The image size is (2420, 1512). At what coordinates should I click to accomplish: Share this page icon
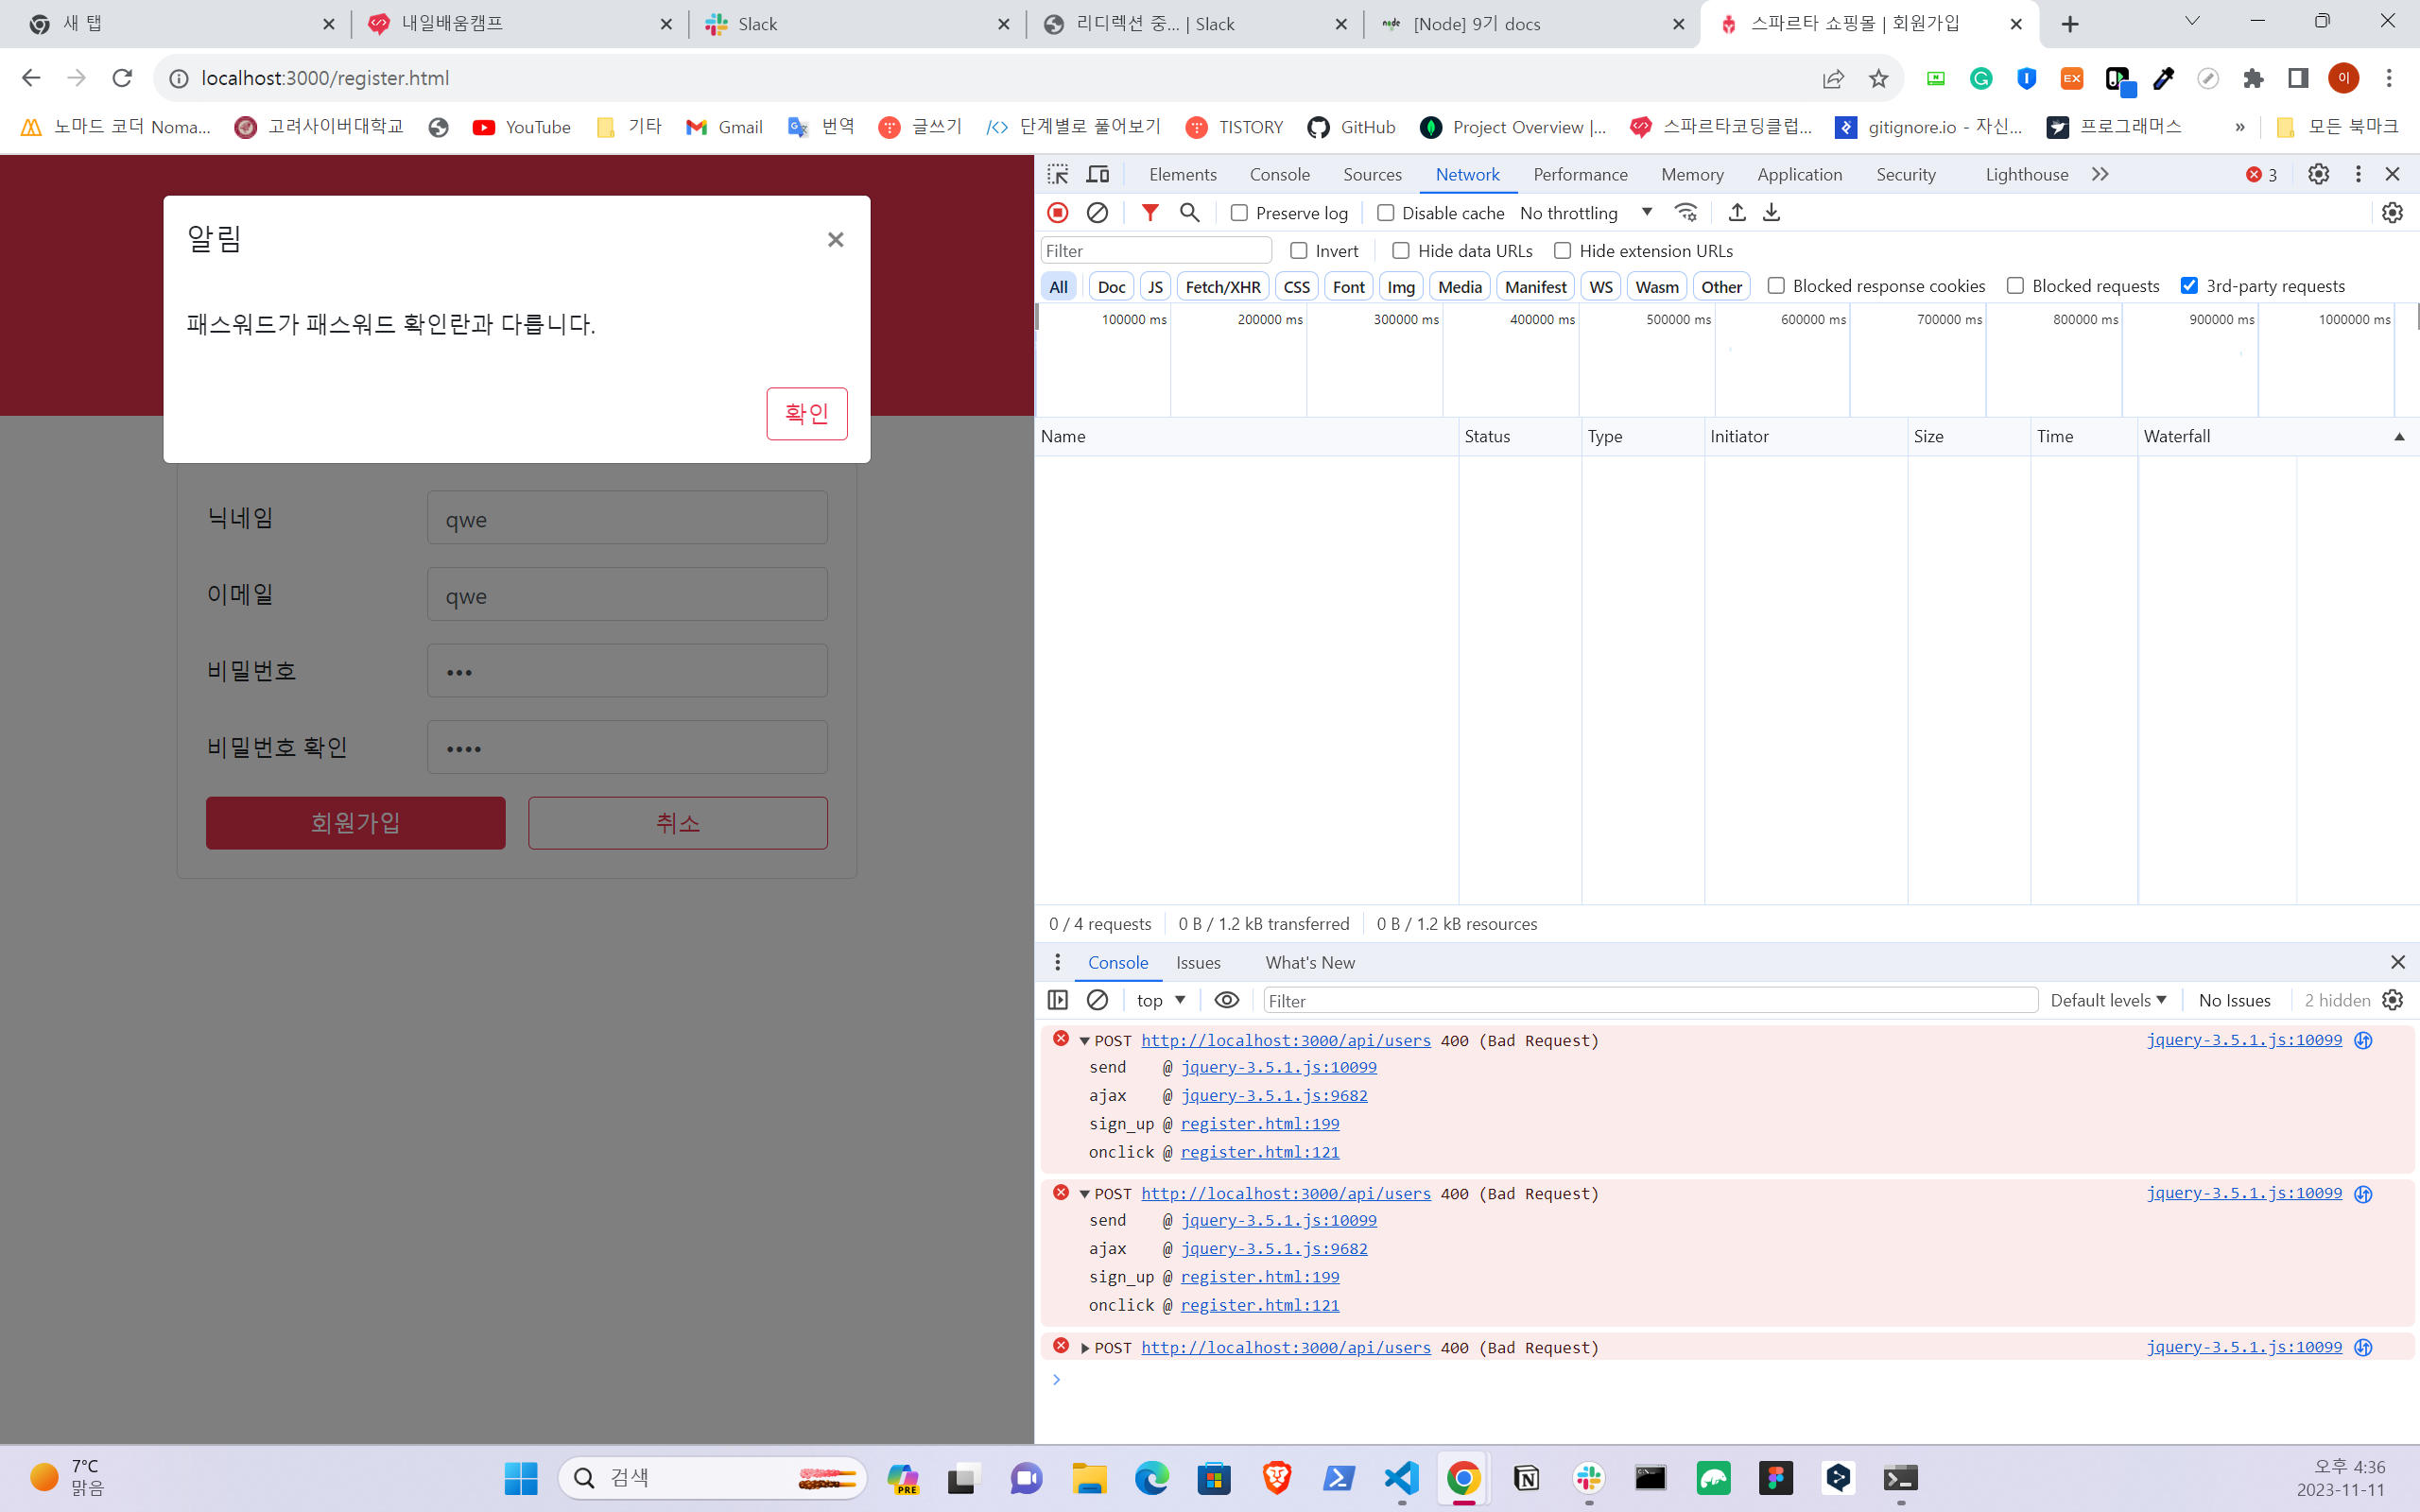[1833, 78]
